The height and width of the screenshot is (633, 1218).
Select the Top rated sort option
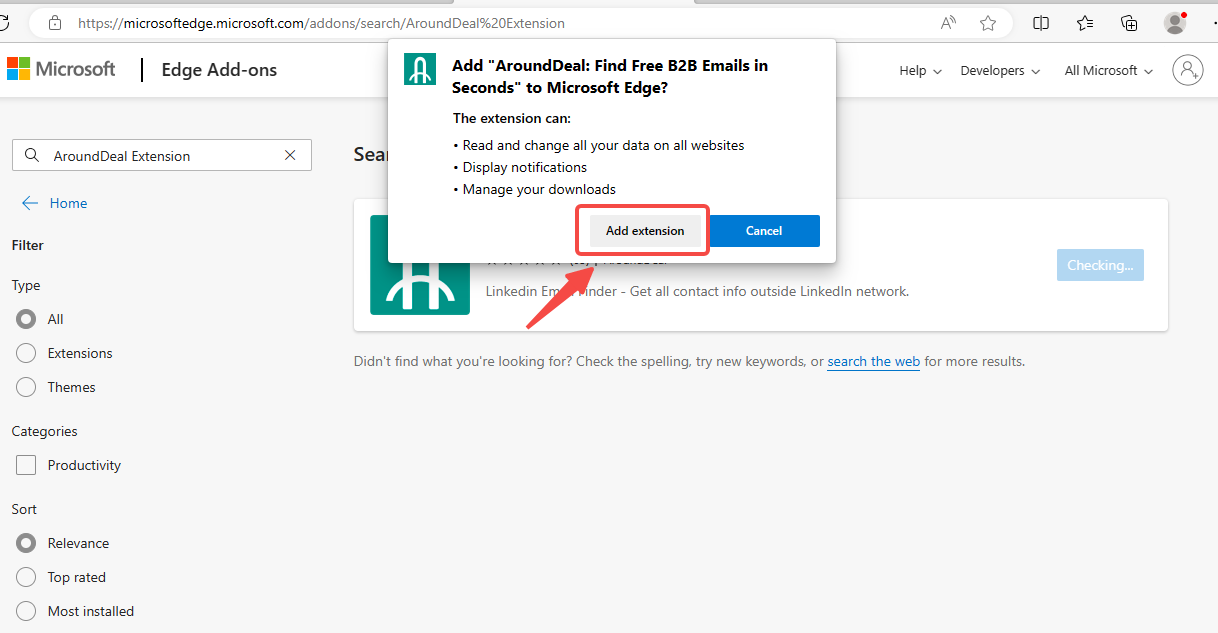26,577
